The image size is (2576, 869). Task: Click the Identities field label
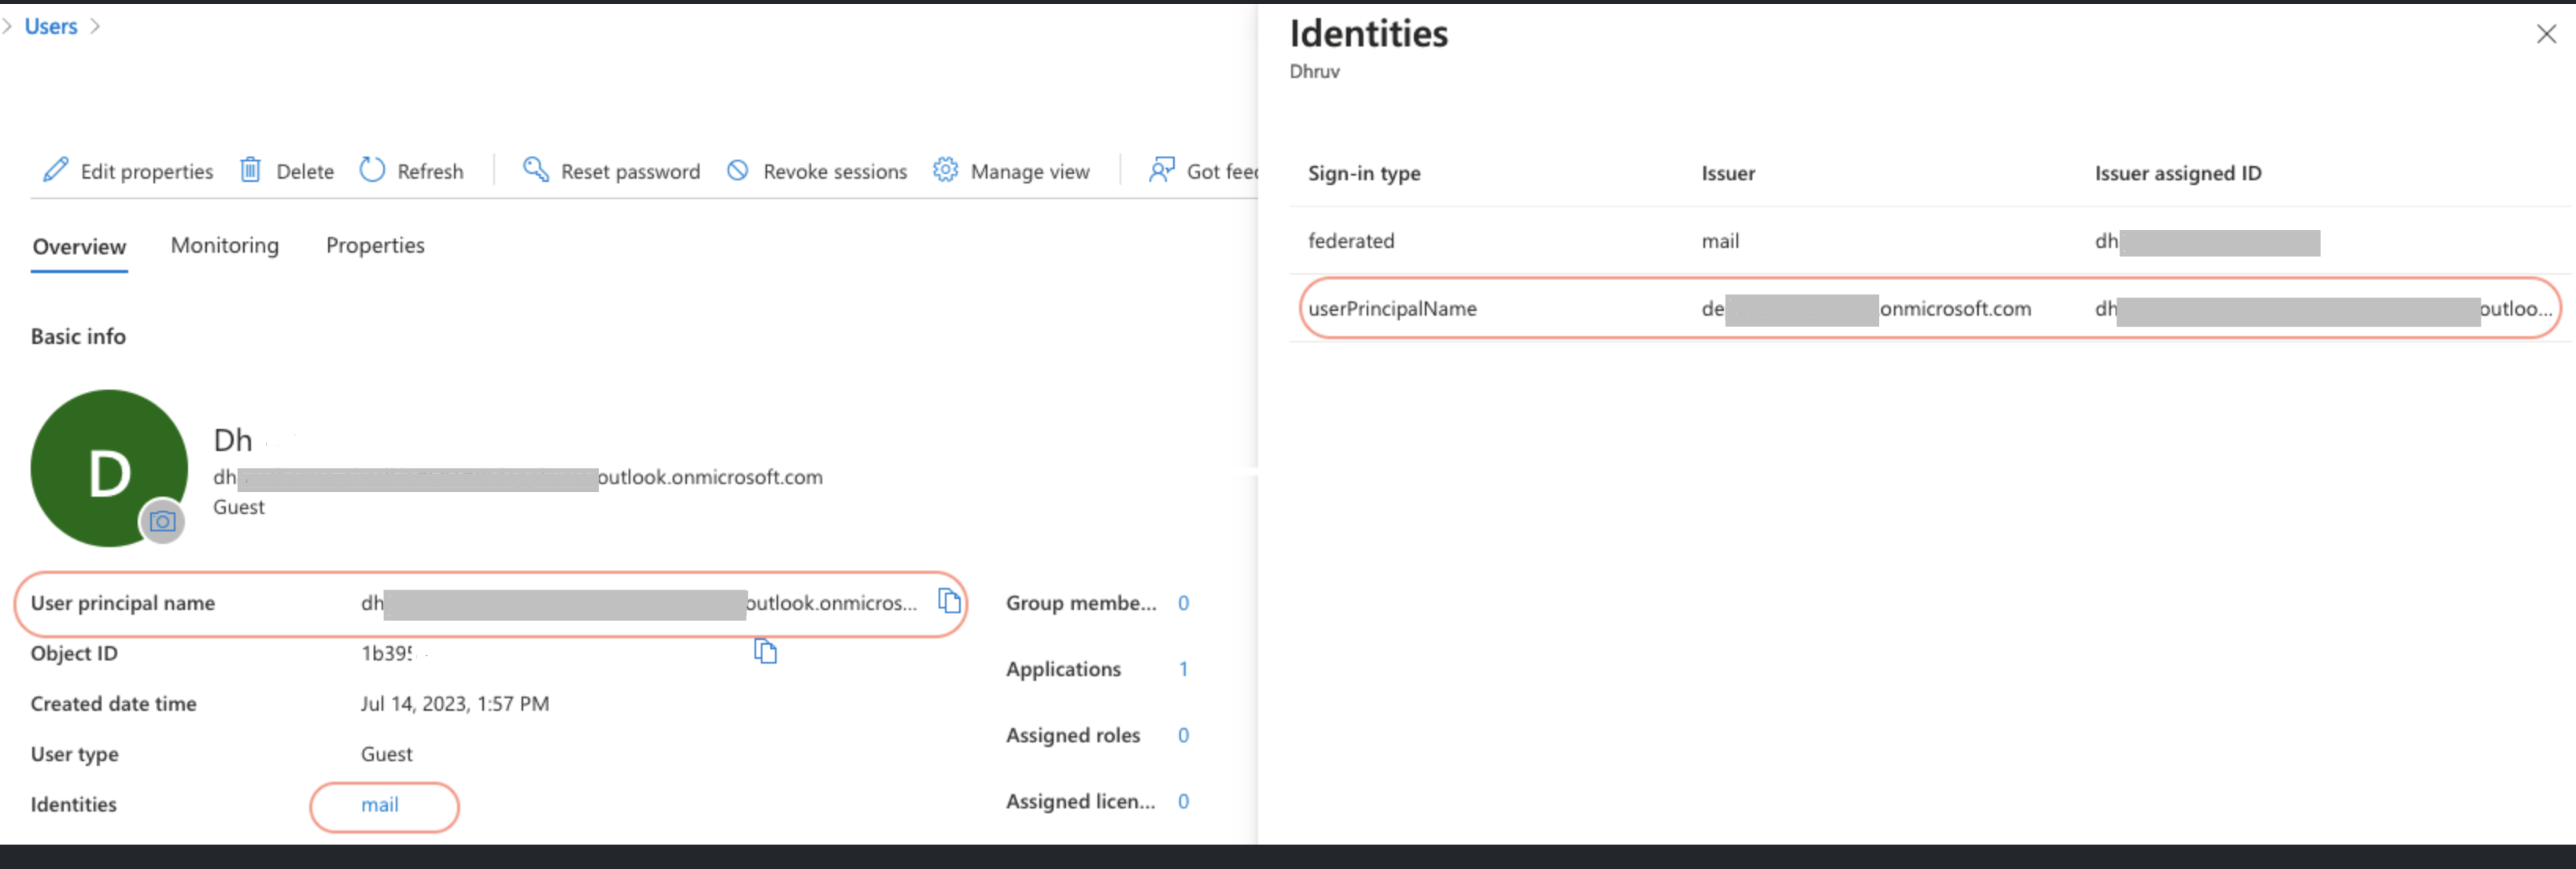[x=74, y=805]
